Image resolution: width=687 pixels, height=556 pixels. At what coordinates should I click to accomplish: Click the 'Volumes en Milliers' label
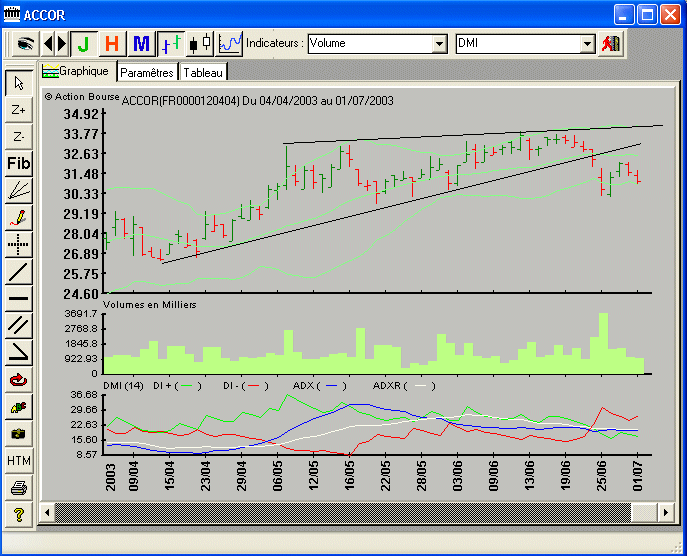(149, 305)
